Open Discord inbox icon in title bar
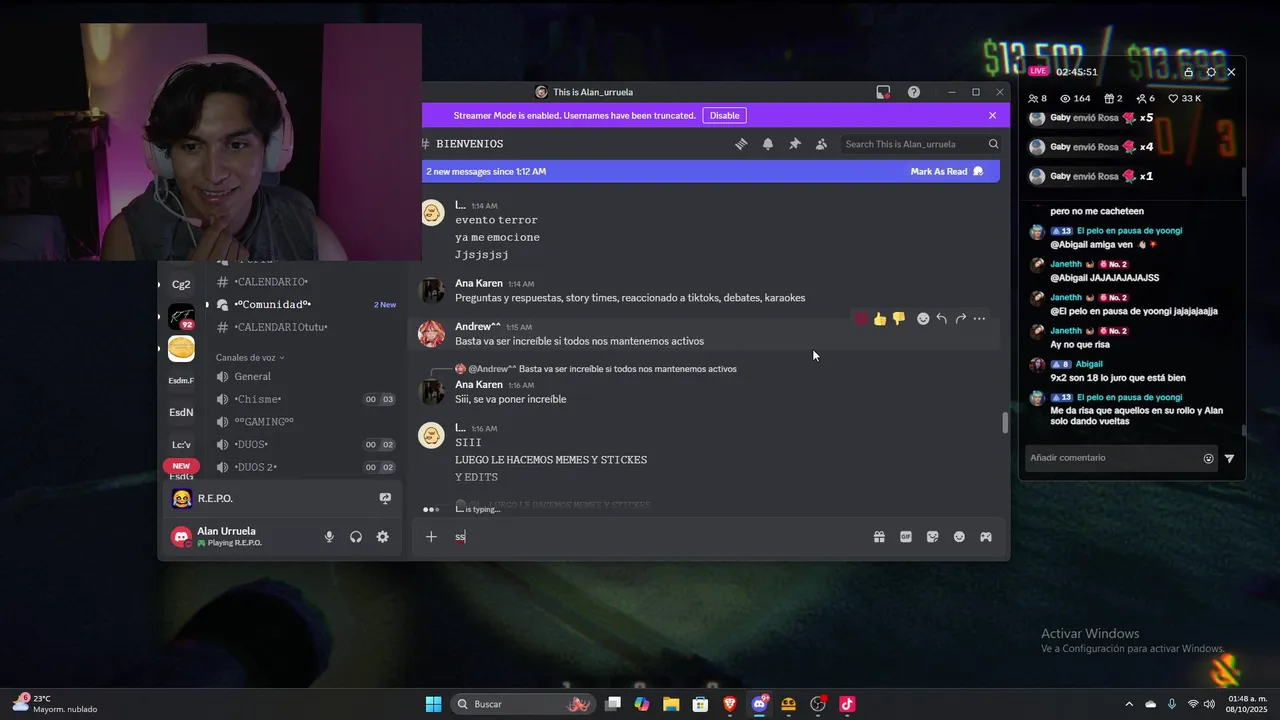Viewport: 1280px width, 720px height. (883, 92)
